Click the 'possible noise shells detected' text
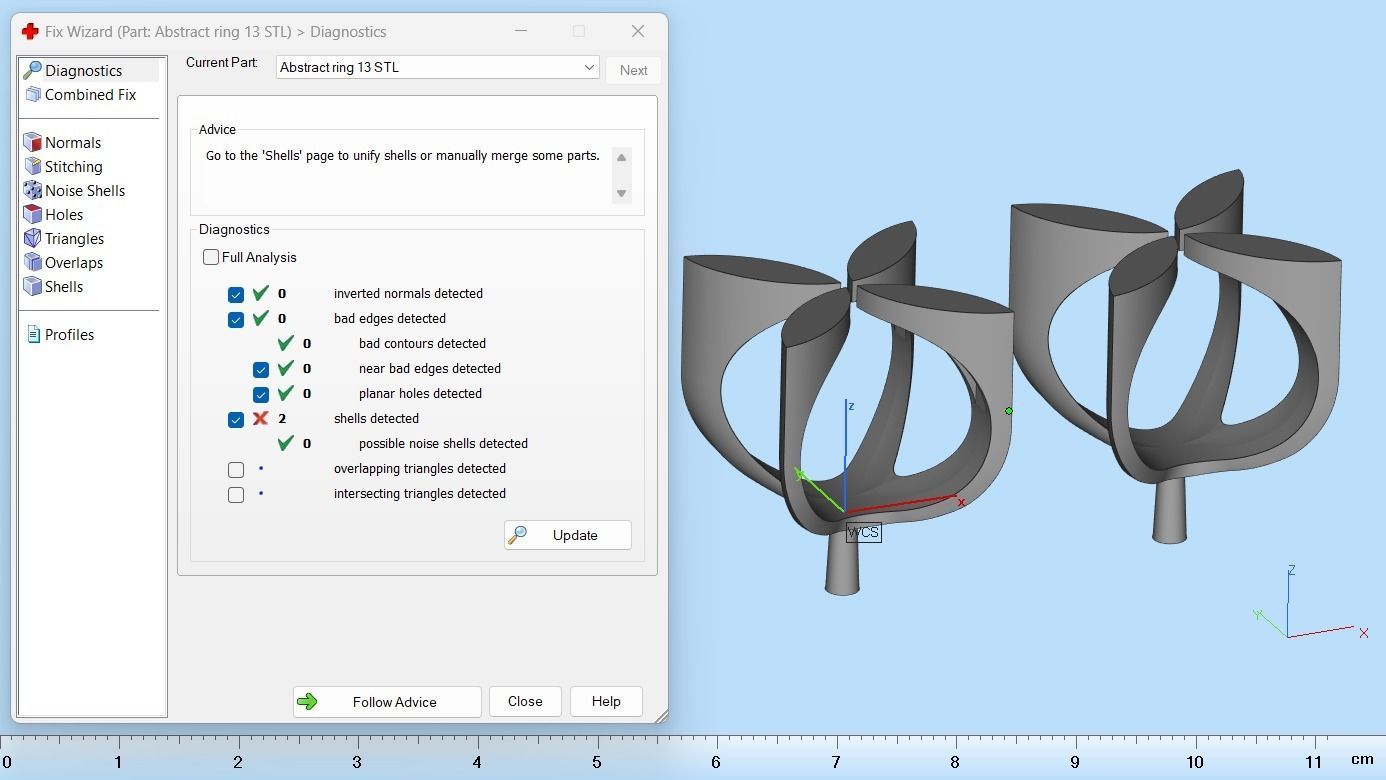The height and width of the screenshot is (780, 1386). click(x=443, y=443)
